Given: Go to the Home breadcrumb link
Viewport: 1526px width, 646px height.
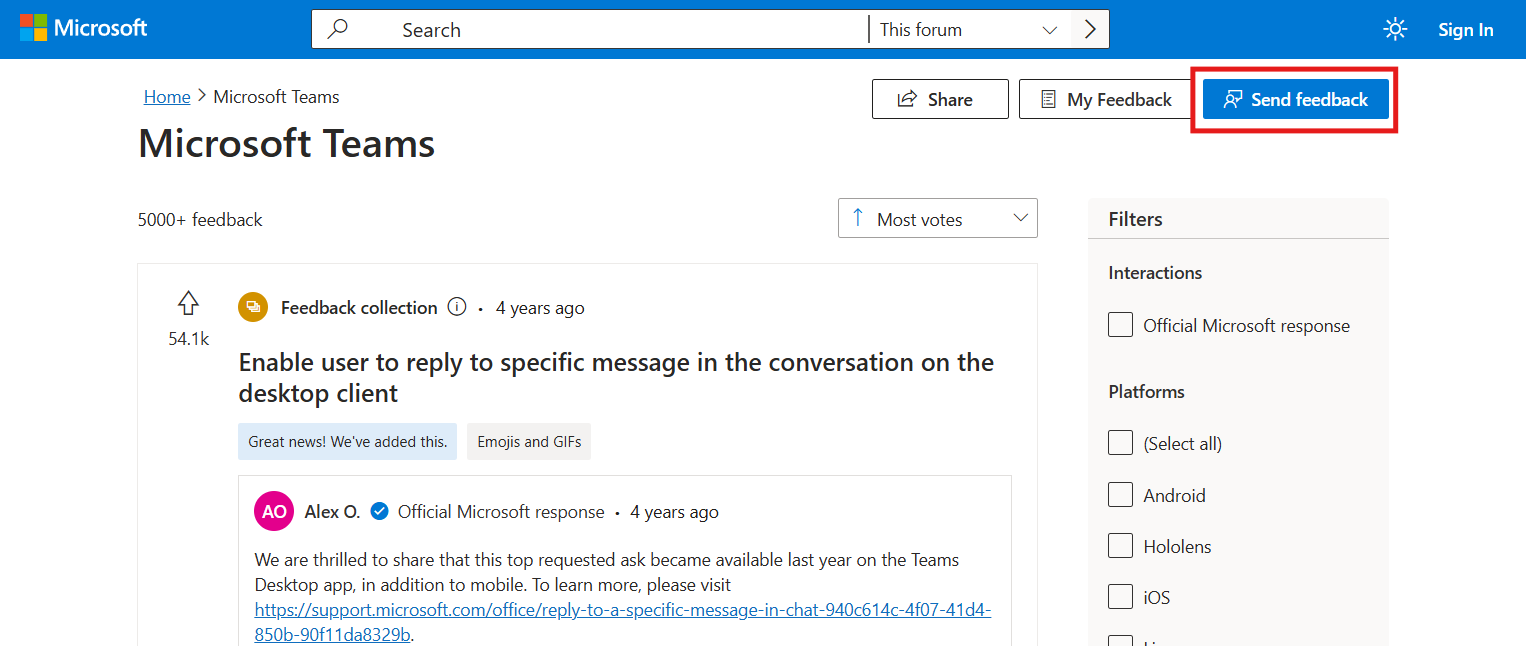Looking at the screenshot, I should pyautogui.click(x=167, y=97).
